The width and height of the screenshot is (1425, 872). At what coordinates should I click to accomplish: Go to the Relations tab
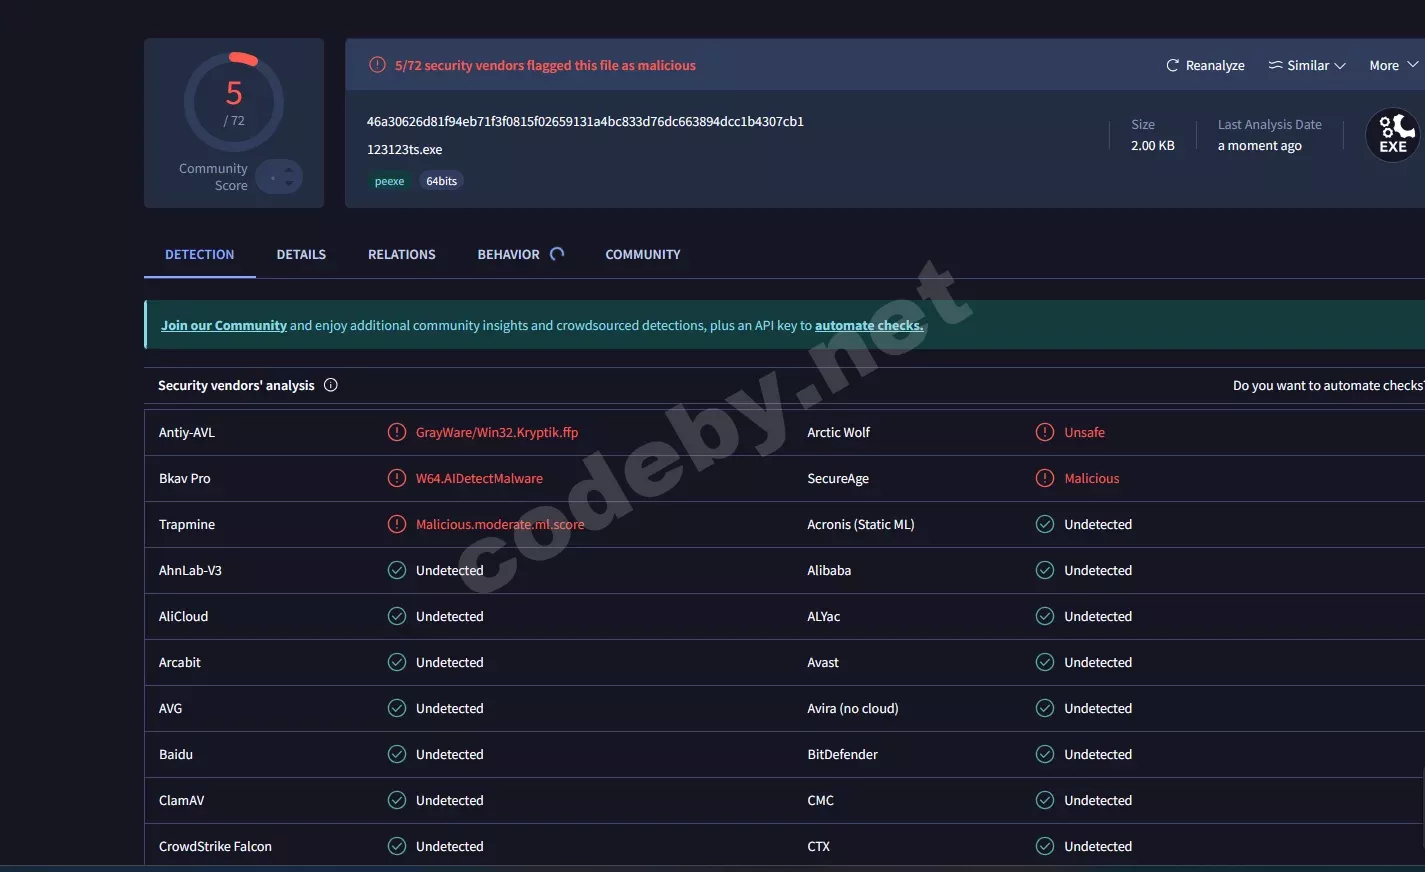click(x=402, y=254)
